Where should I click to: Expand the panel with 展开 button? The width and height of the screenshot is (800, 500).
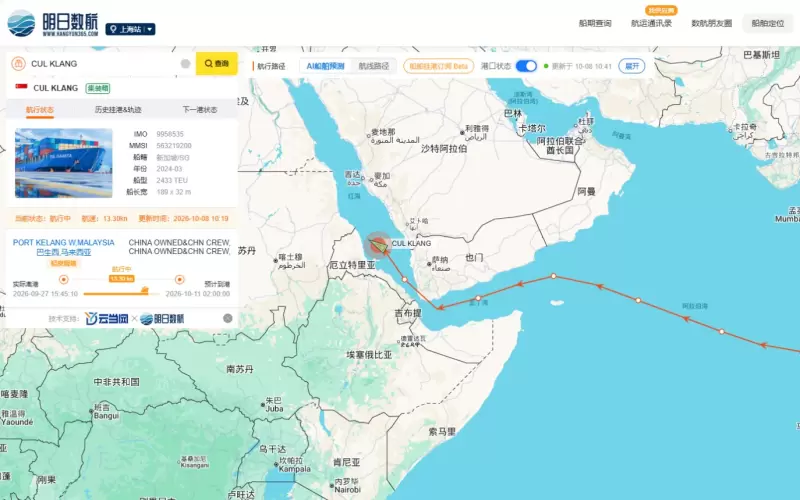(x=632, y=66)
